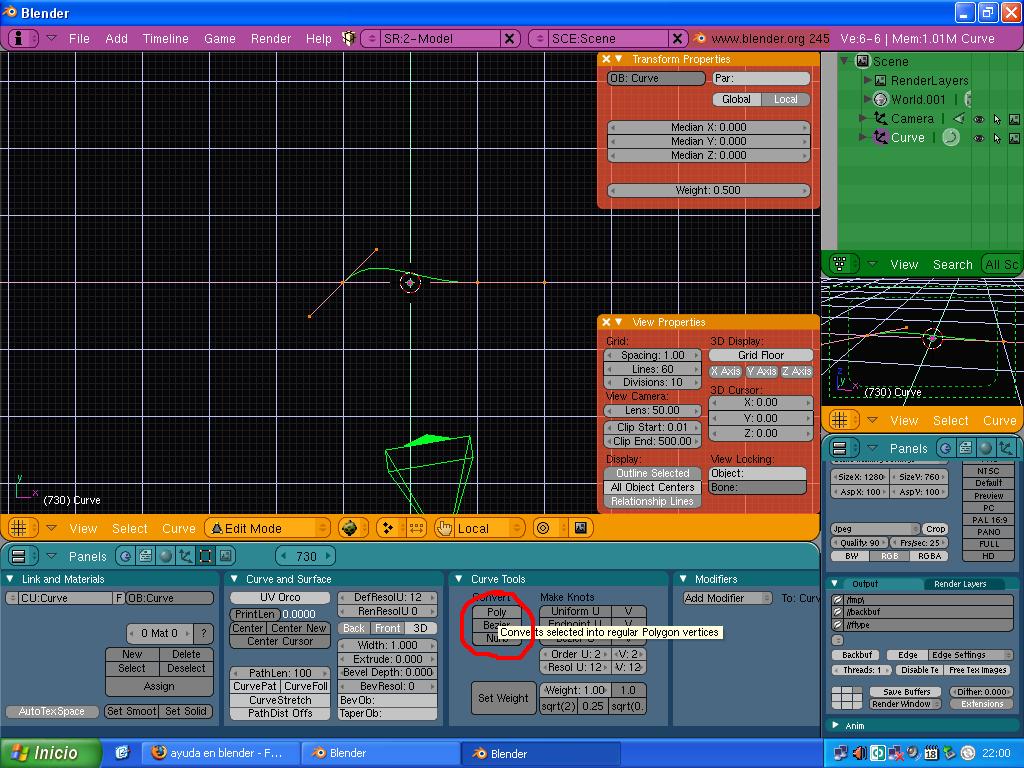Select the Logic context pacman icon
This screenshot has height=768, width=1024.
click(125, 556)
